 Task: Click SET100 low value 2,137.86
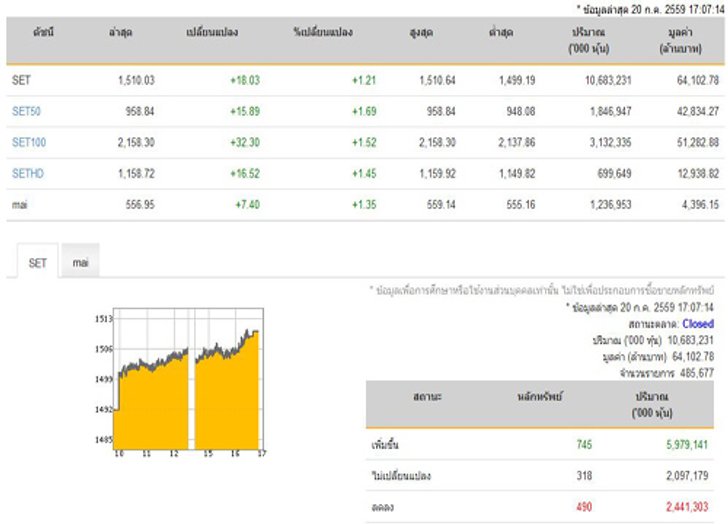point(517,142)
